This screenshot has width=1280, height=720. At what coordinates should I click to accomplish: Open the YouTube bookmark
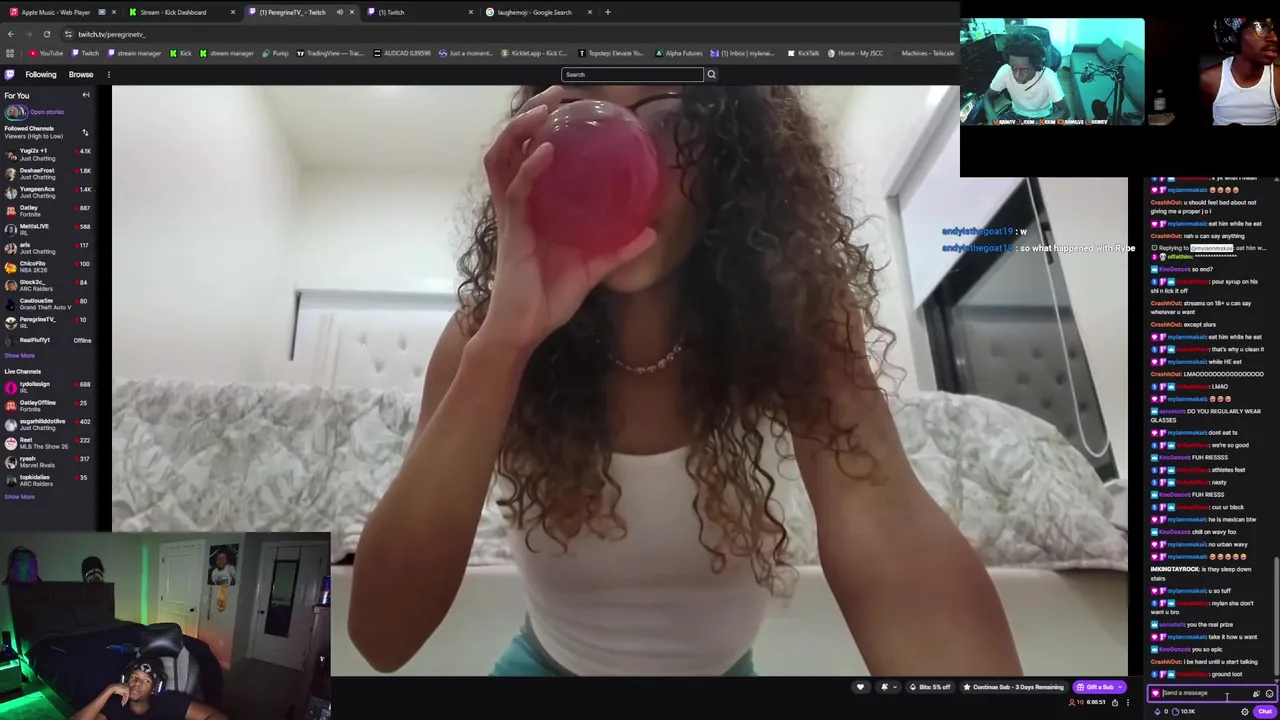tap(46, 53)
